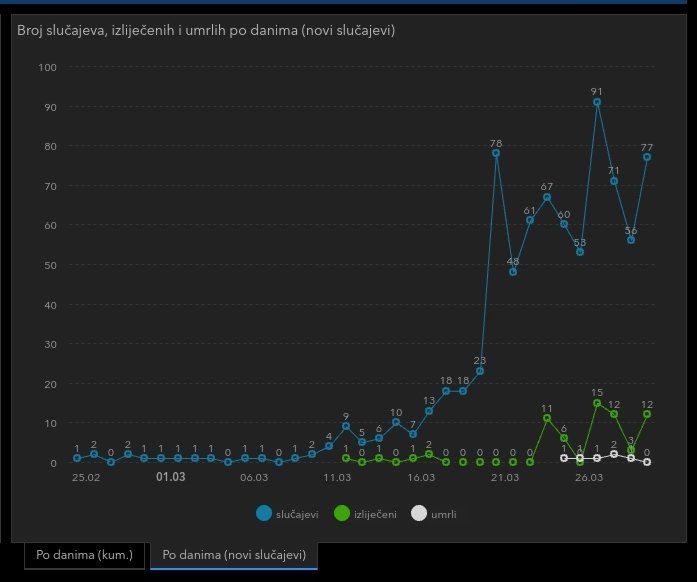The height and width of the screenshot is (582, 697).
Task: Click the green data point labeled 15
Action: [x=597, y=403]
